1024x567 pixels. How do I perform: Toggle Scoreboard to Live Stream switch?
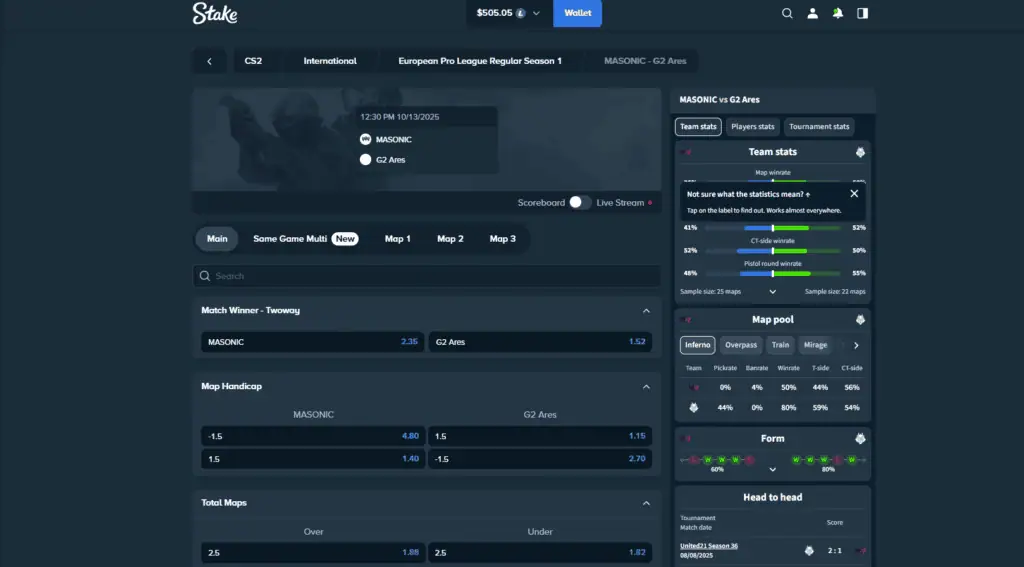(x=580, y=202)
